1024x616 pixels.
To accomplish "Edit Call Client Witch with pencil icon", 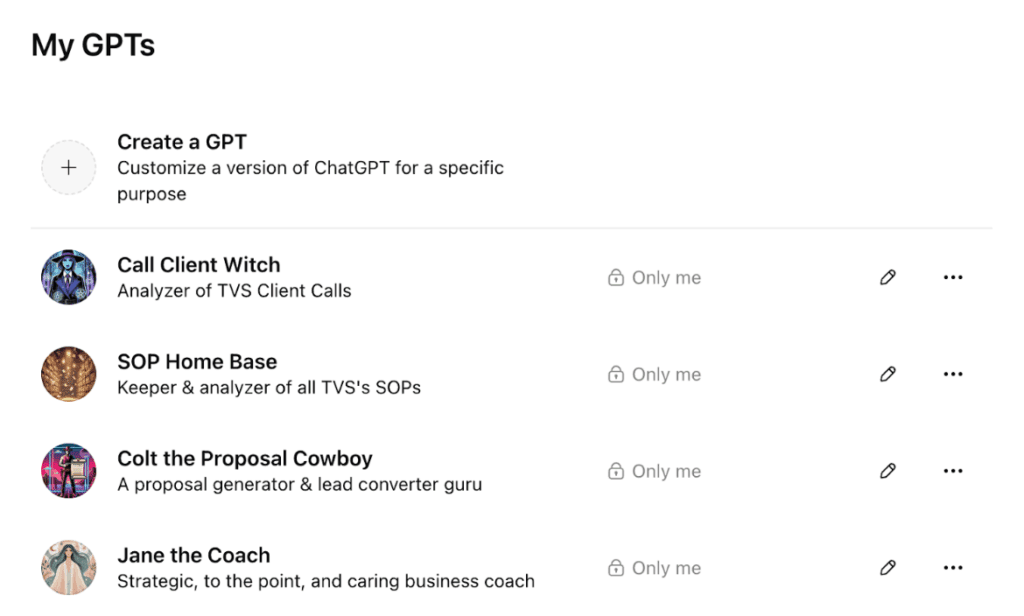I will (887, 277).
